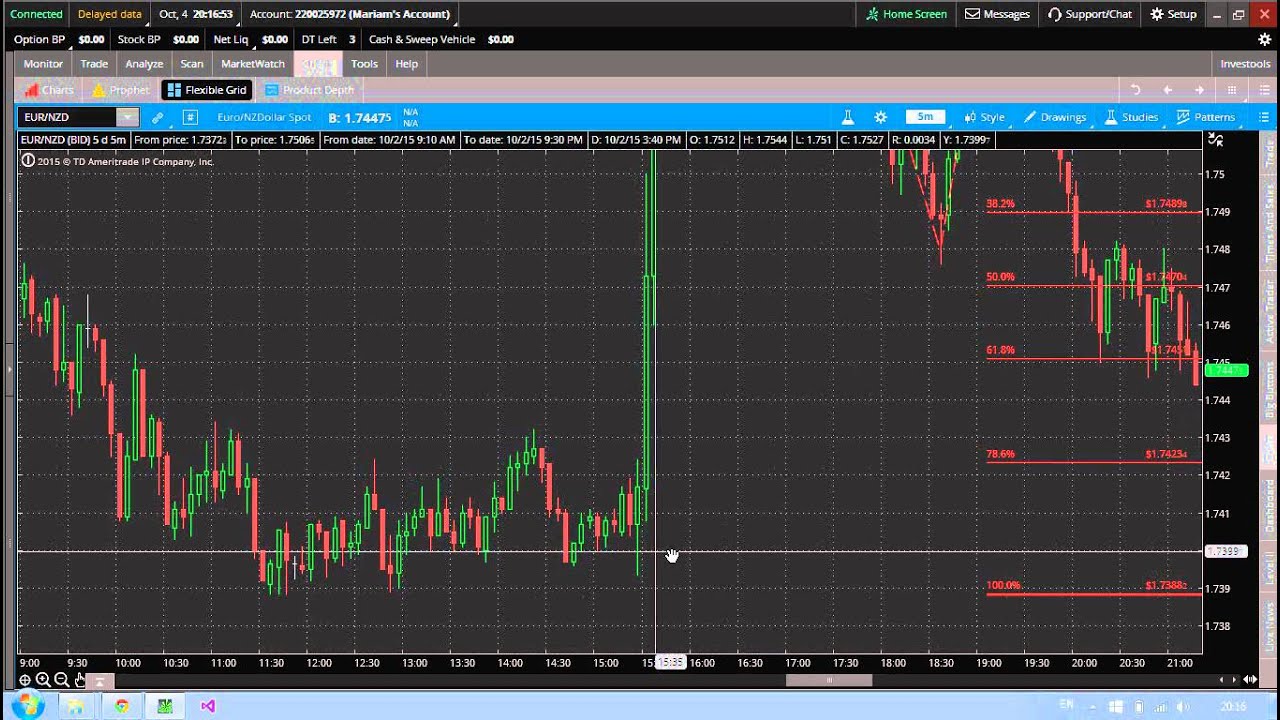Image resolution: width=1280 pixels, height=720 pixels.
Task: Open the Style dropdown menu
Action: click(x=984, y=117)
